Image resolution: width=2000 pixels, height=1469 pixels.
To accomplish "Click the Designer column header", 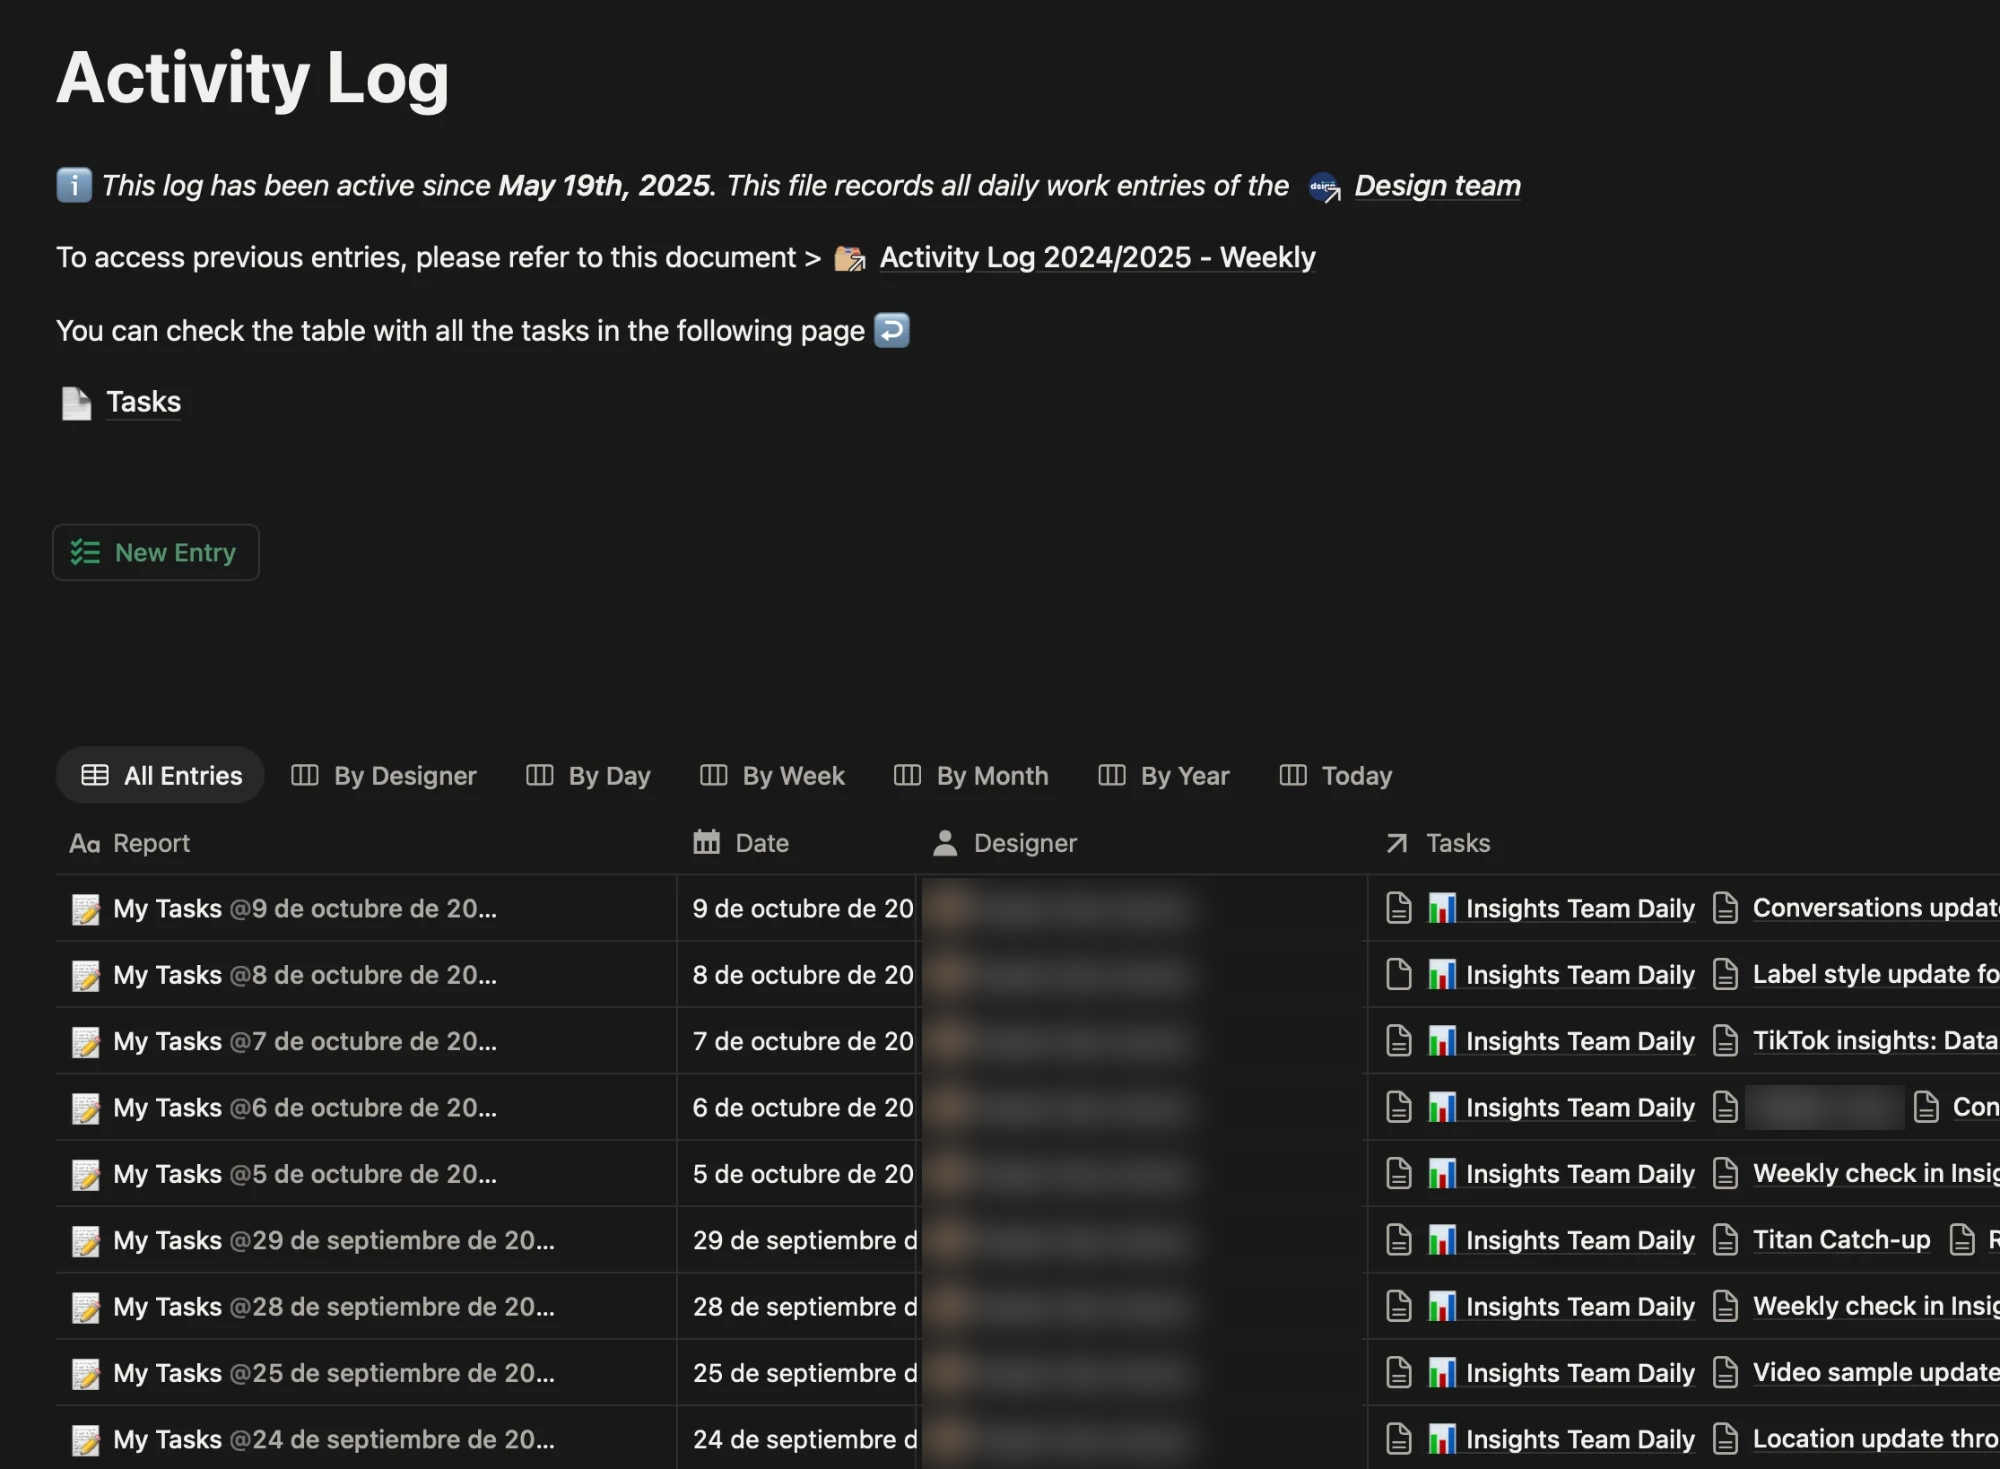I will tap(1005, 843).
